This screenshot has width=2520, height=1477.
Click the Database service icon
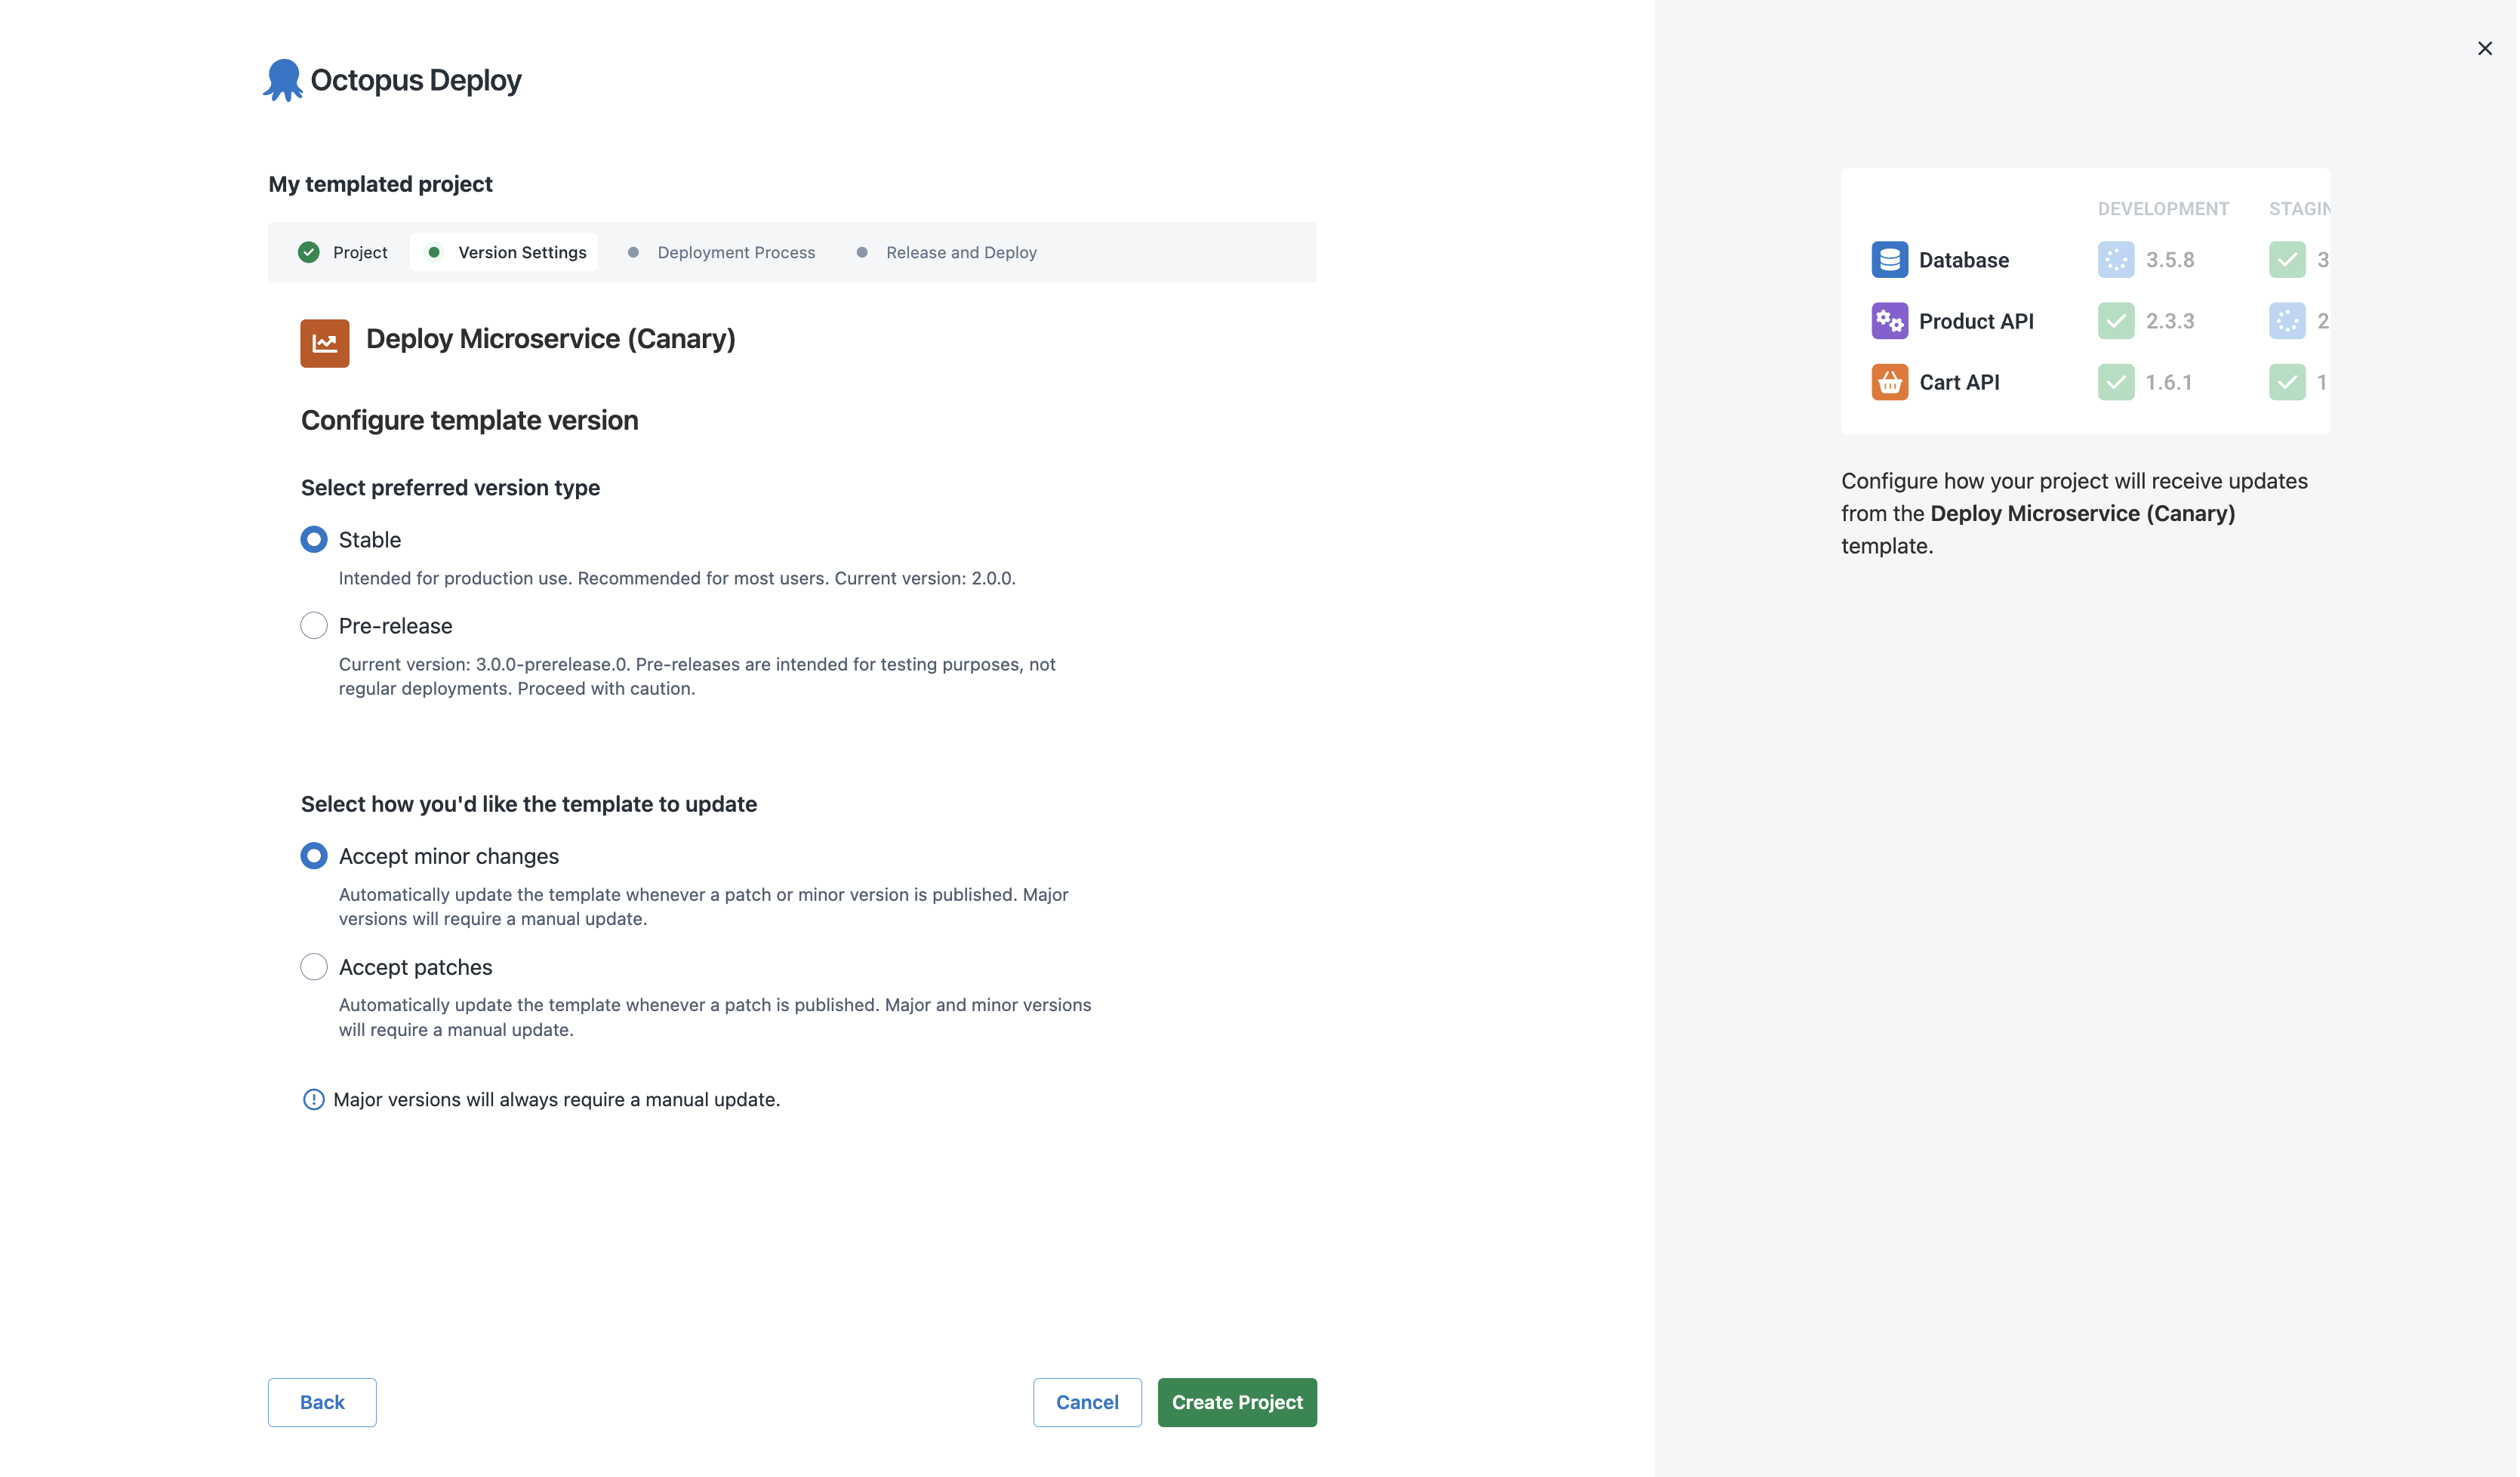point(1889,259)
